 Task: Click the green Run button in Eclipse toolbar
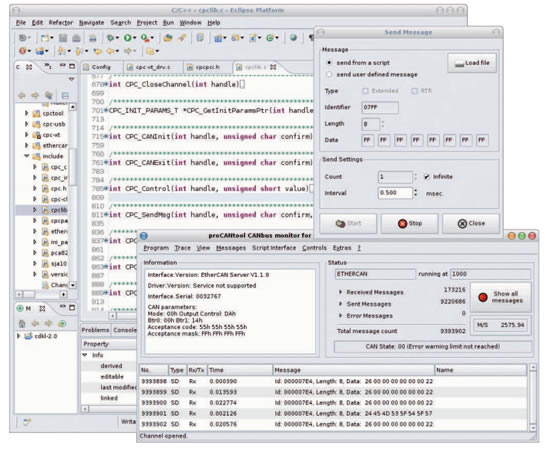click(x=127, y=37)
